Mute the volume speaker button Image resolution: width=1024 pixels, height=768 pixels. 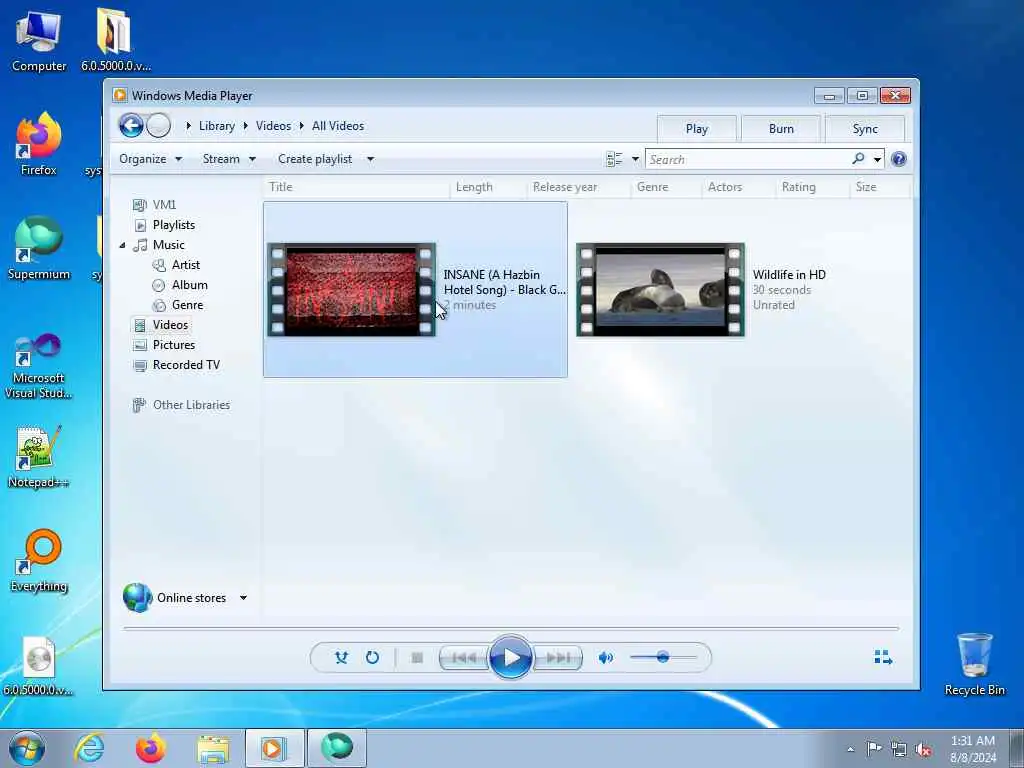[605, 658]
